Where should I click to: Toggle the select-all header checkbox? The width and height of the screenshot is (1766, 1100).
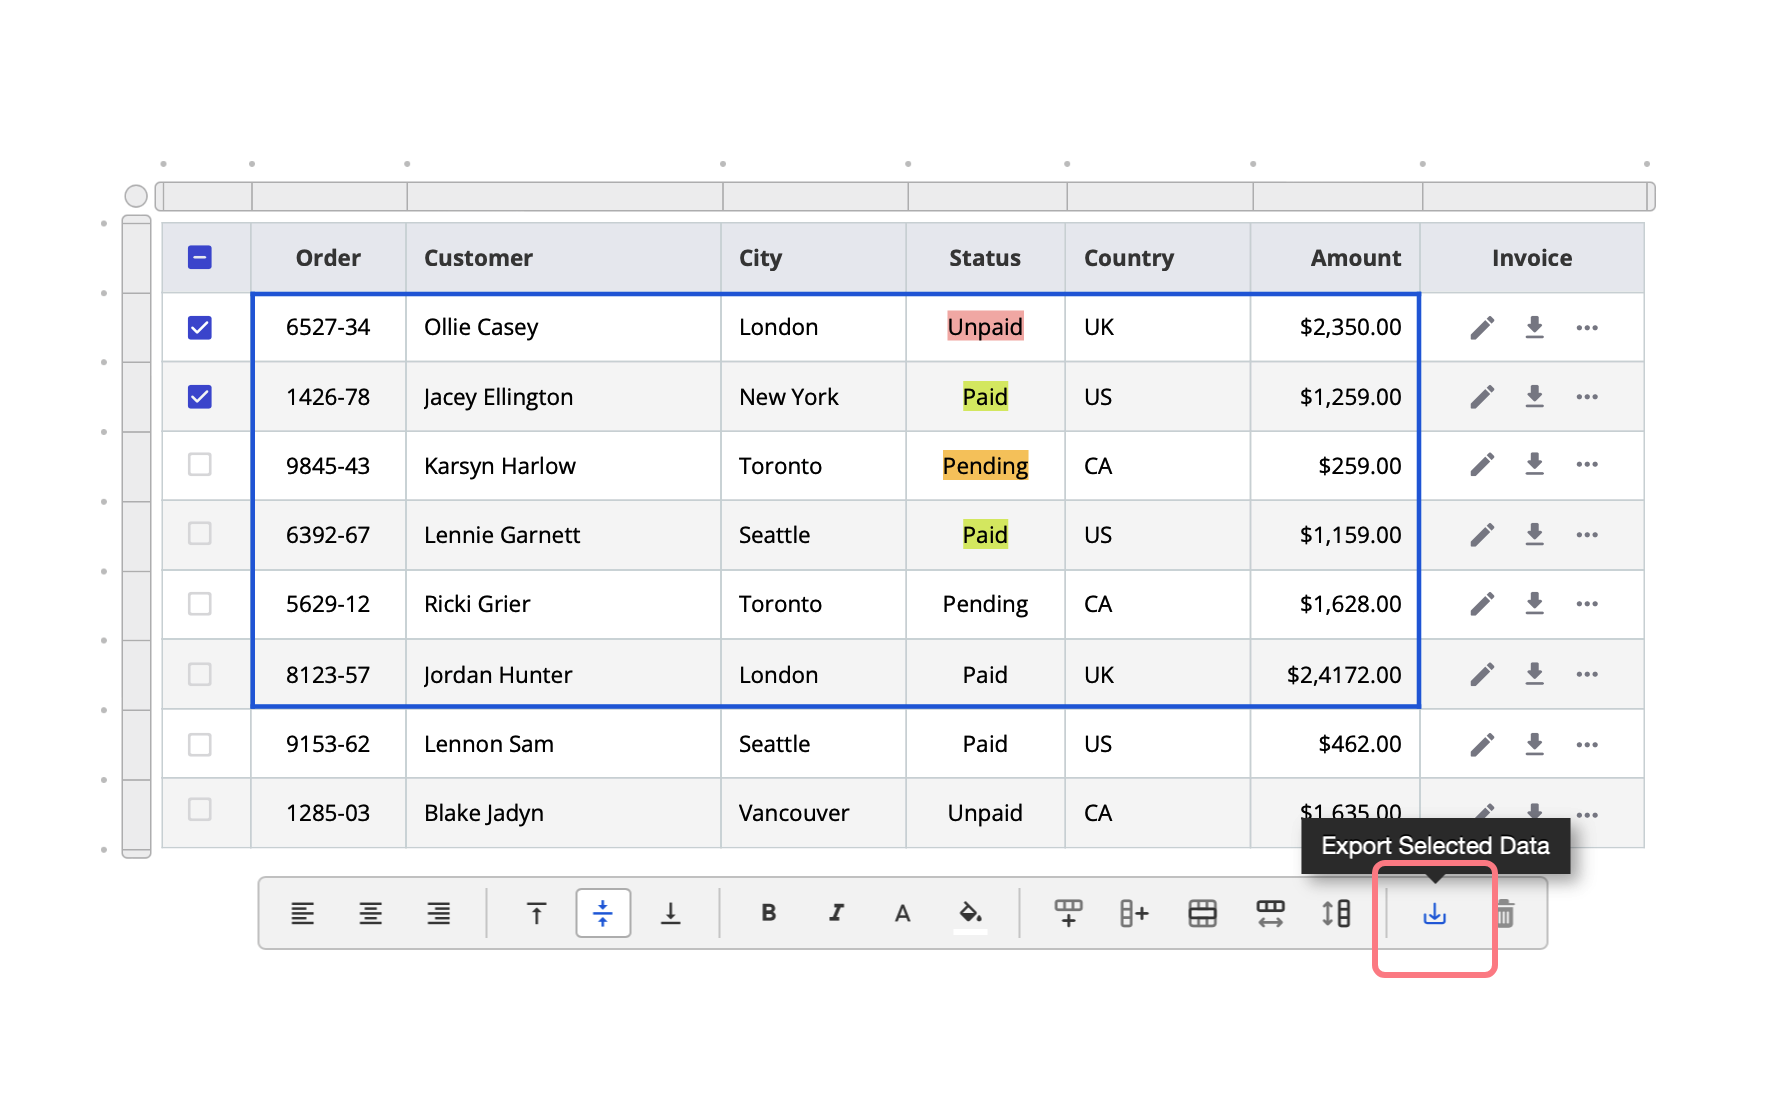click(x=200, y=257)
